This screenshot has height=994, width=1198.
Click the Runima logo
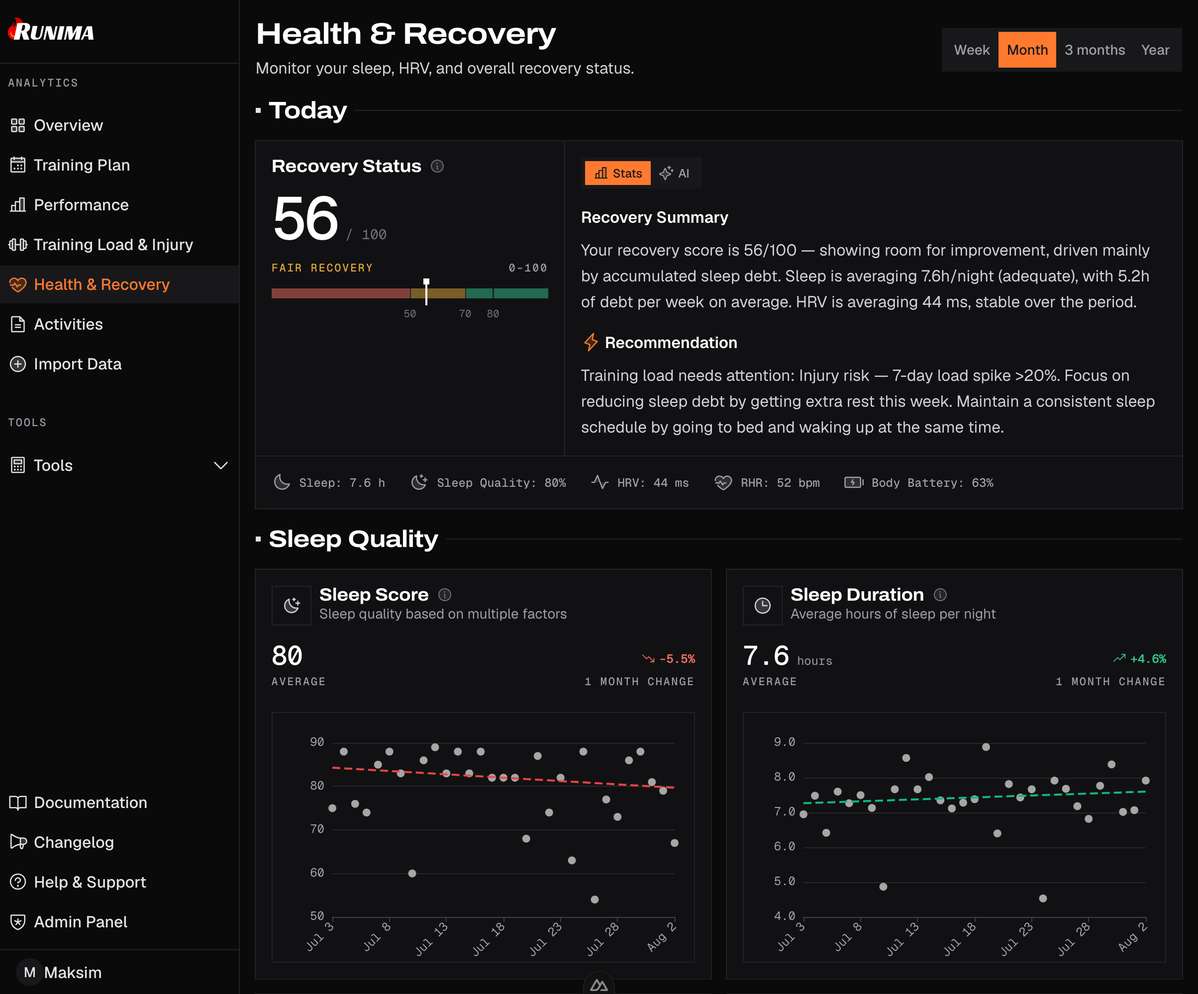50,31
